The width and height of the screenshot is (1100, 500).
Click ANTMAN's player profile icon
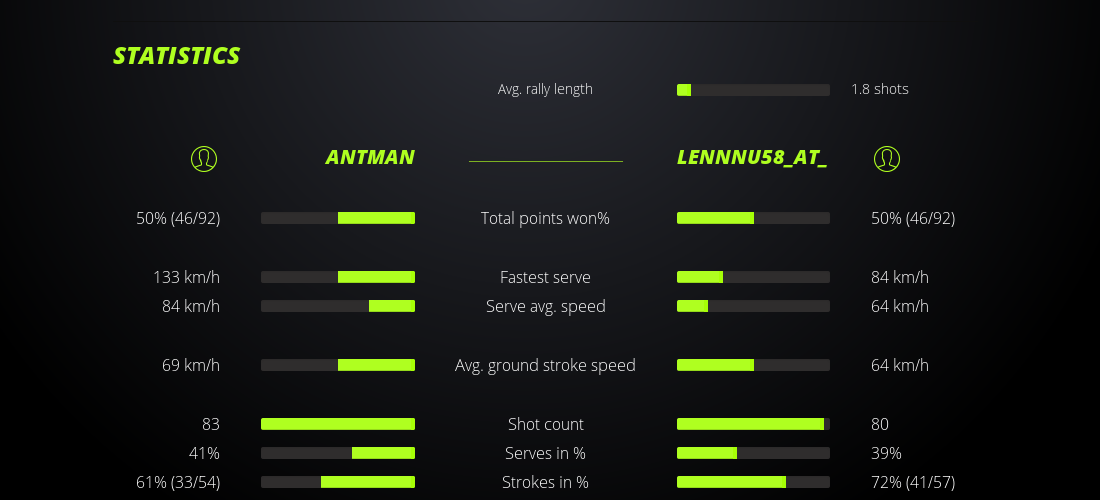click(204, 158)
